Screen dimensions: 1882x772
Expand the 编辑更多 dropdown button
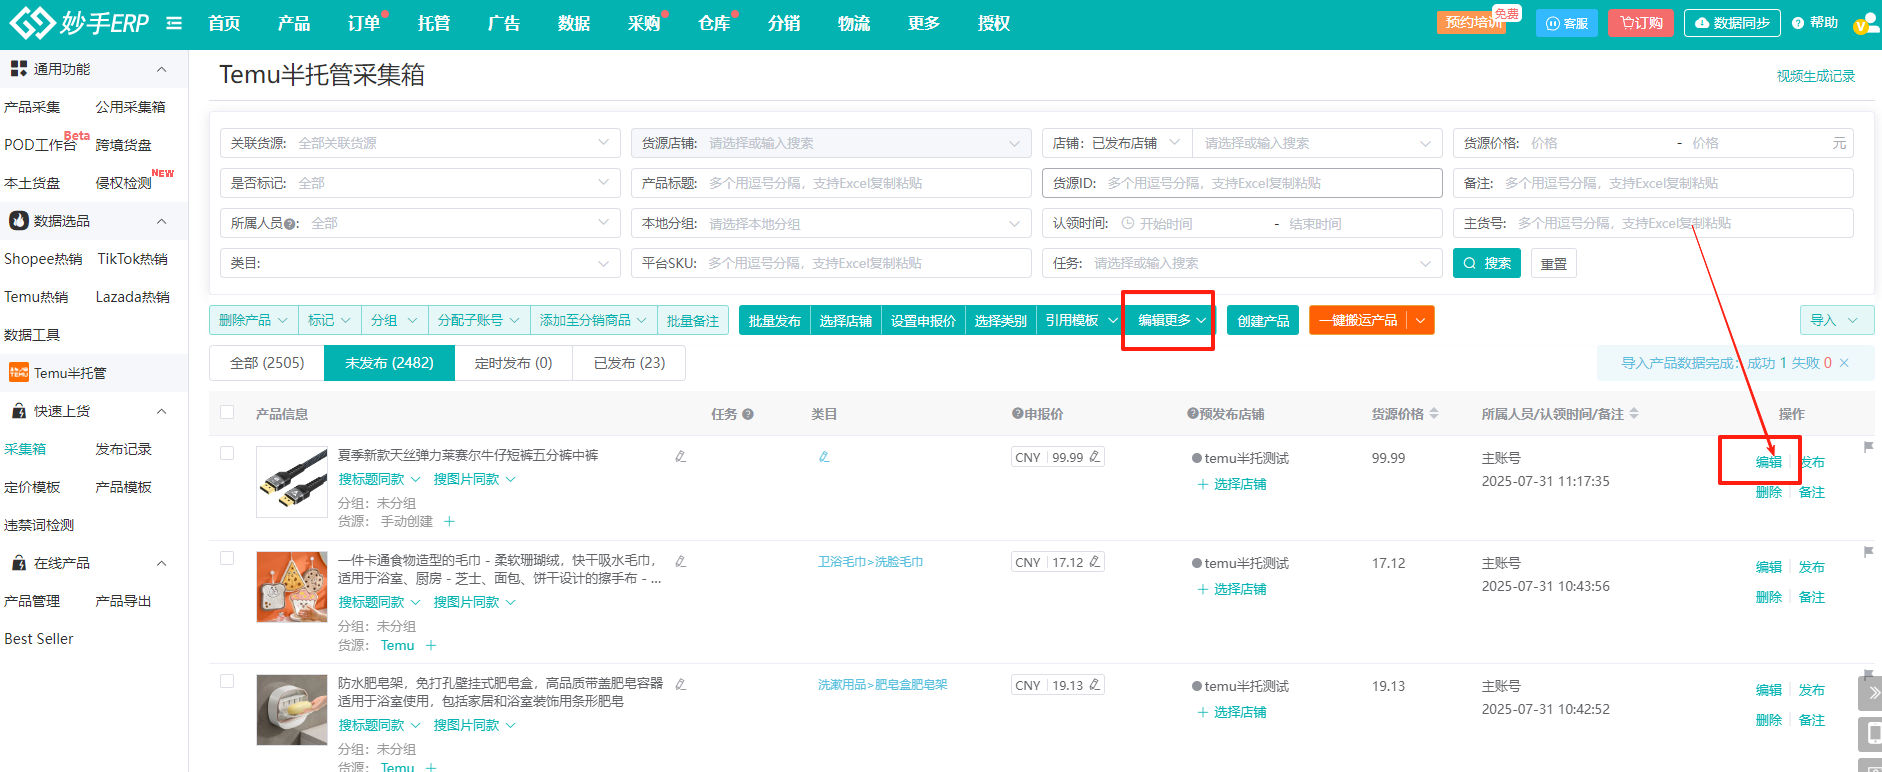point(1171,320)
